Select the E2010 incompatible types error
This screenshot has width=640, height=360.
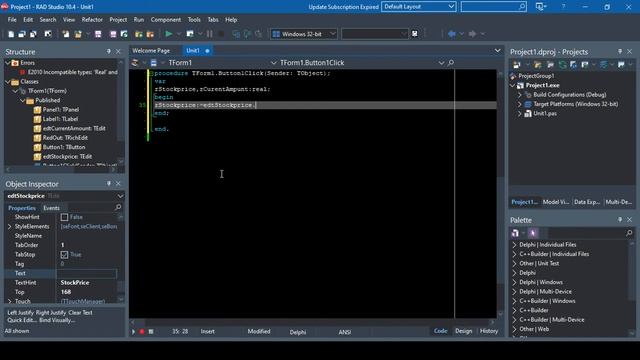73,72
